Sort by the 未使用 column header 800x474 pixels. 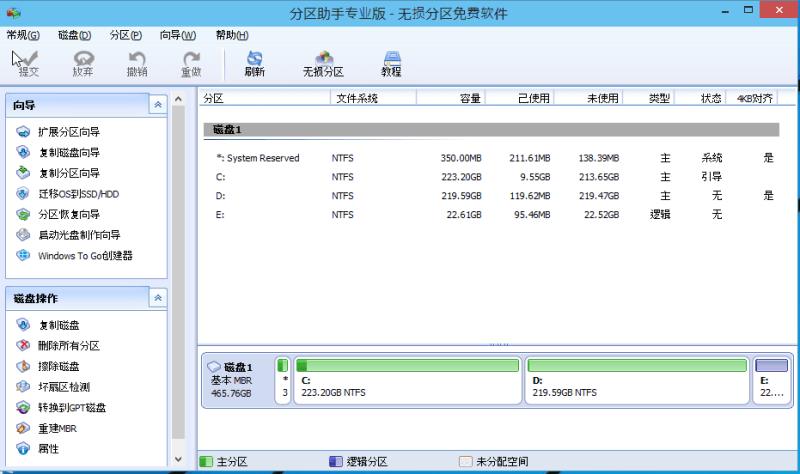click(x=588, y=98)
